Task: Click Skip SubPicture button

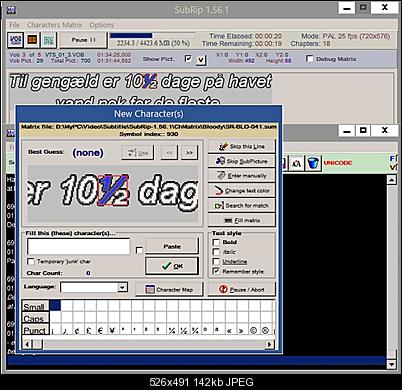Action: coord(242,161)
